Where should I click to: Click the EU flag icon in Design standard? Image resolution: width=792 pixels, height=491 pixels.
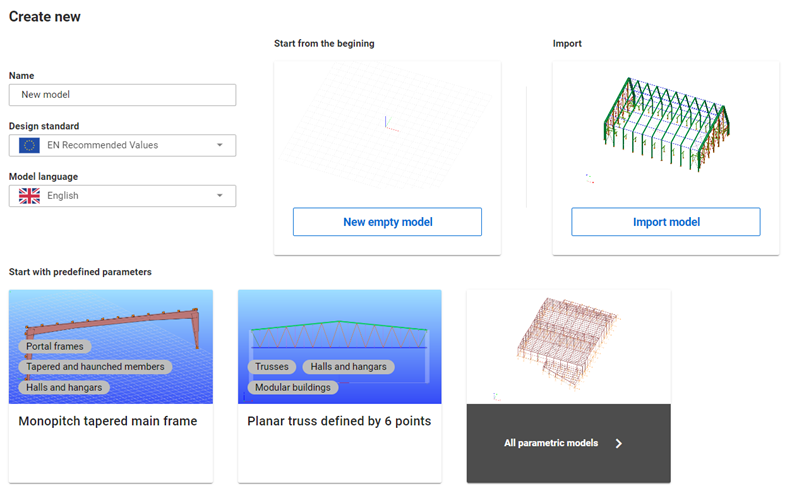[29, 145]
